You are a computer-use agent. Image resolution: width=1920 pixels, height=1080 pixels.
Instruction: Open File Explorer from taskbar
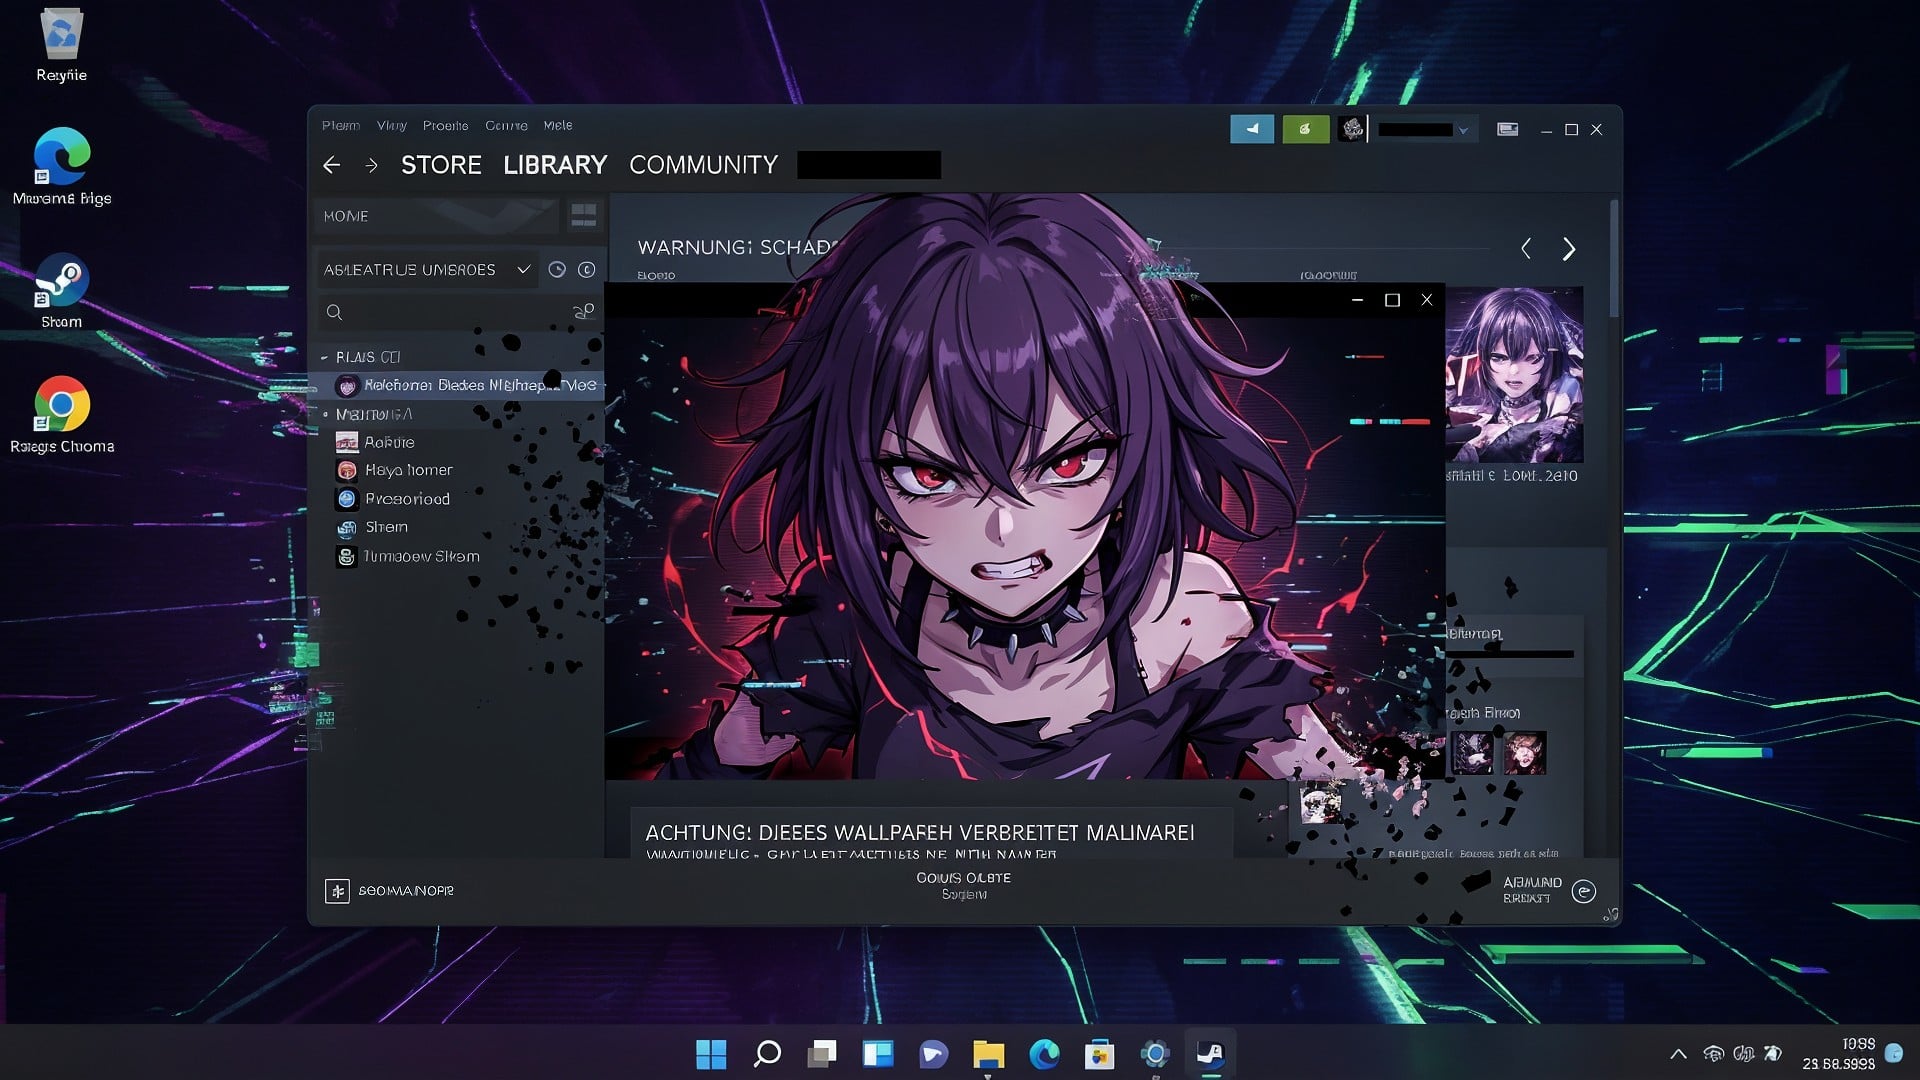click(x=988, y=1053)
